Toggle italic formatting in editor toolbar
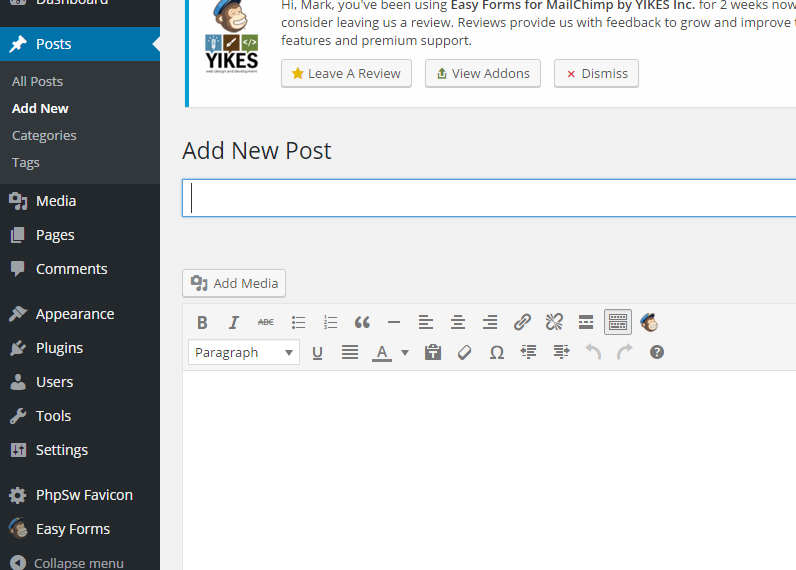Screen dimensions: 796x570 (234, 322)
